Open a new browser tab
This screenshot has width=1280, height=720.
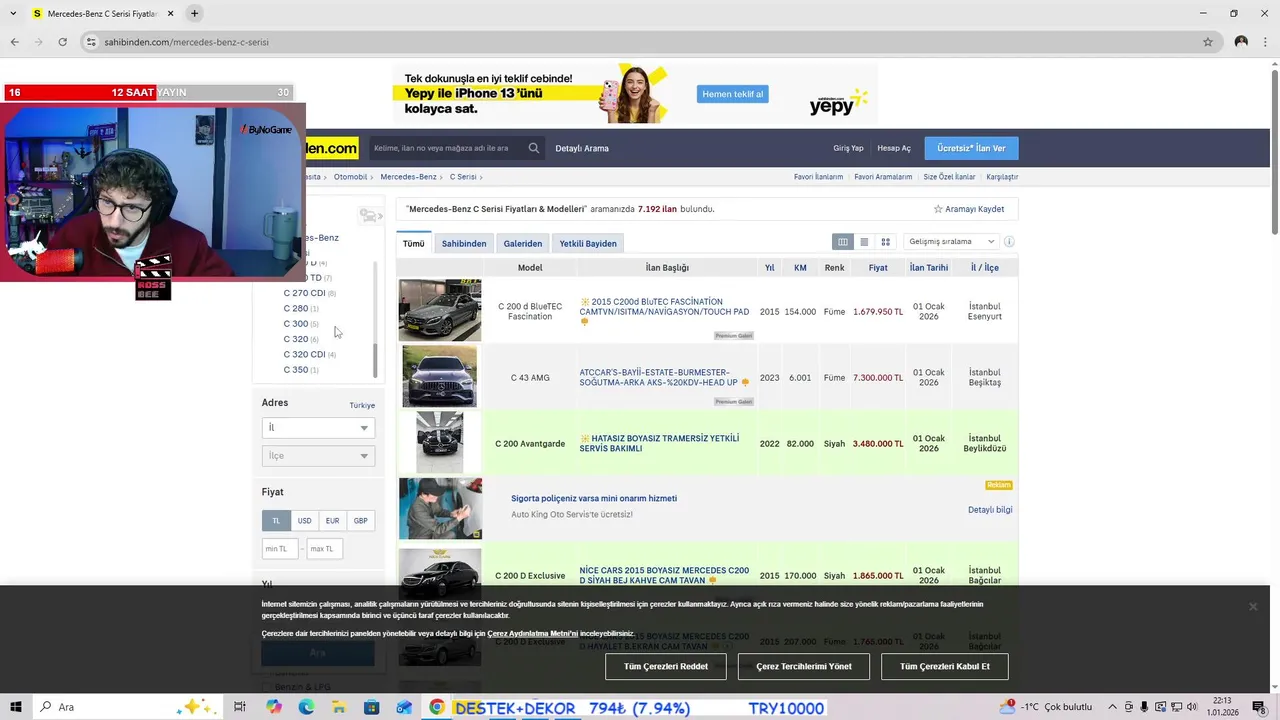(194, 13)
